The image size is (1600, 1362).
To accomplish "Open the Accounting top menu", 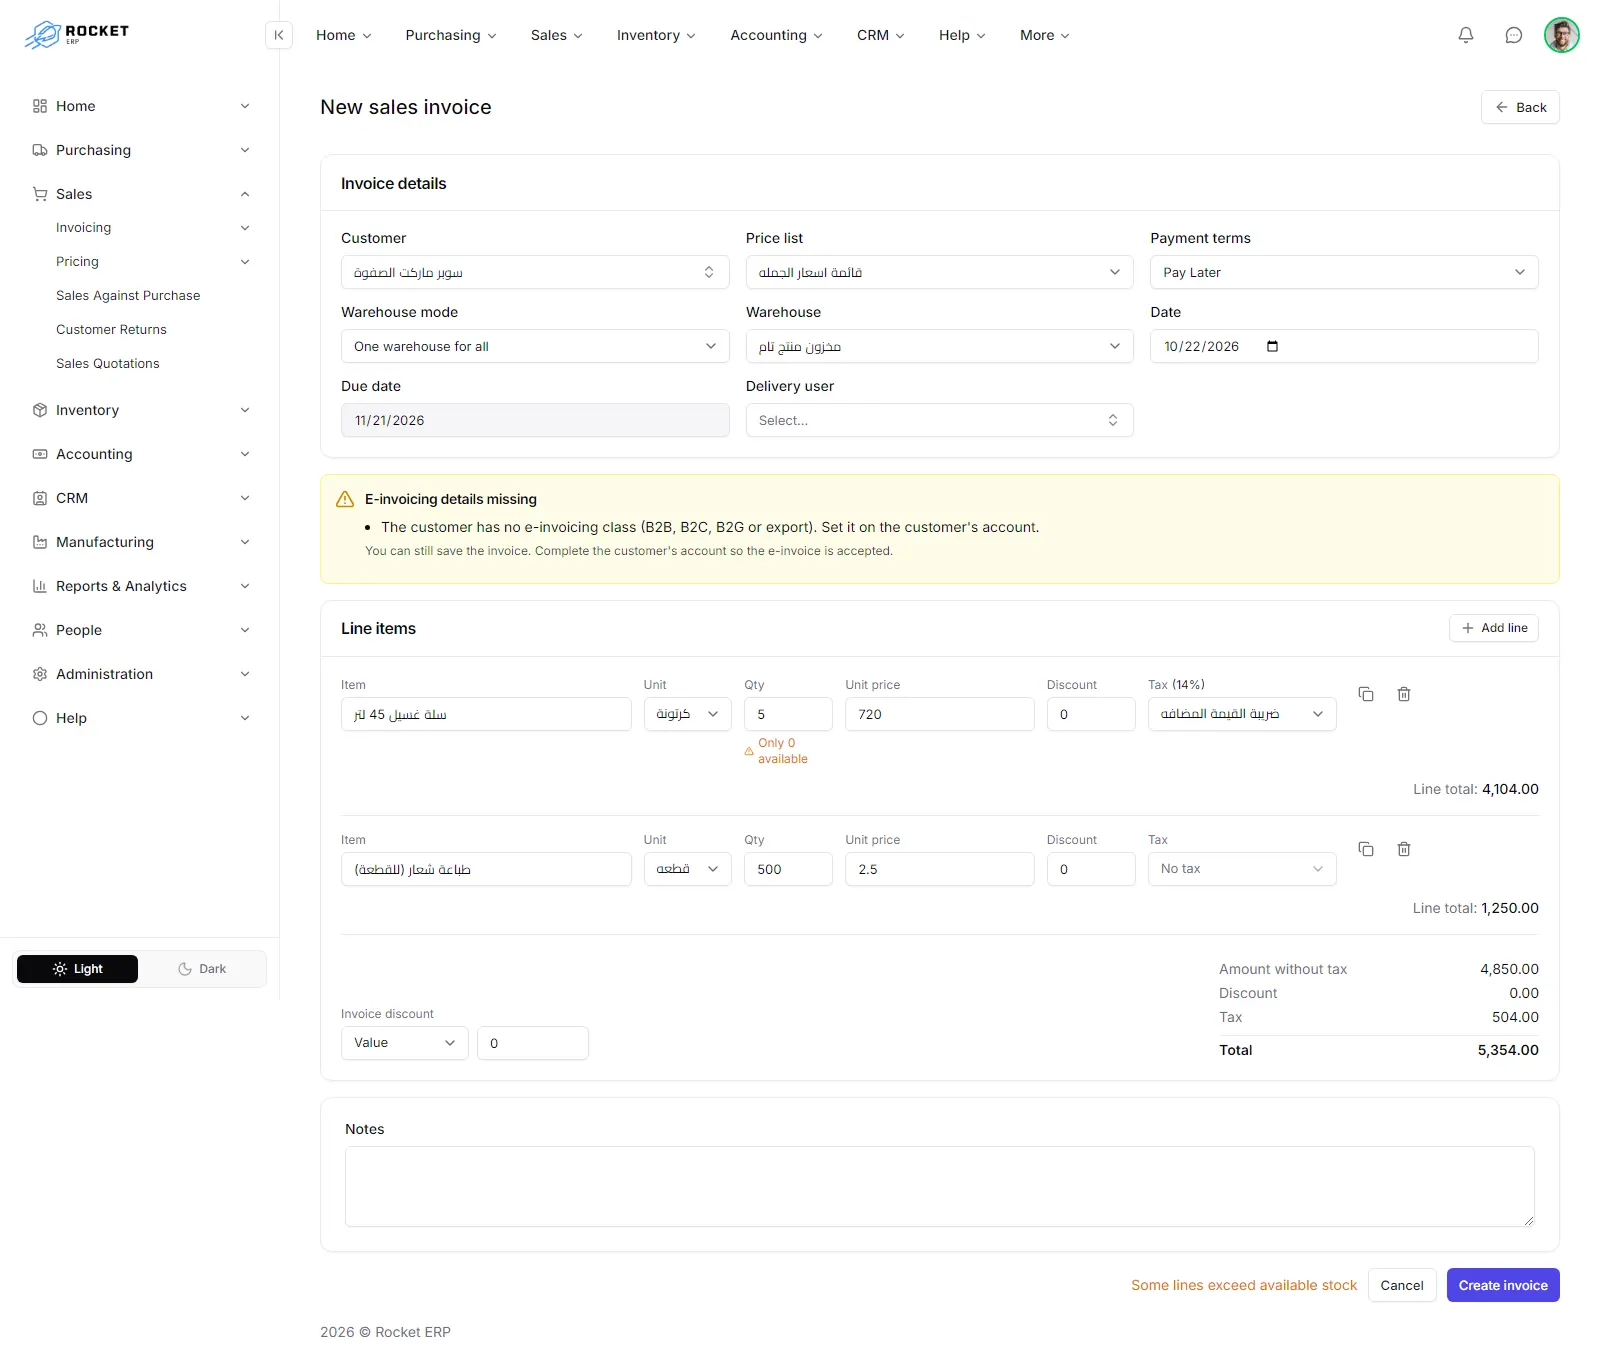I will 776,35.
